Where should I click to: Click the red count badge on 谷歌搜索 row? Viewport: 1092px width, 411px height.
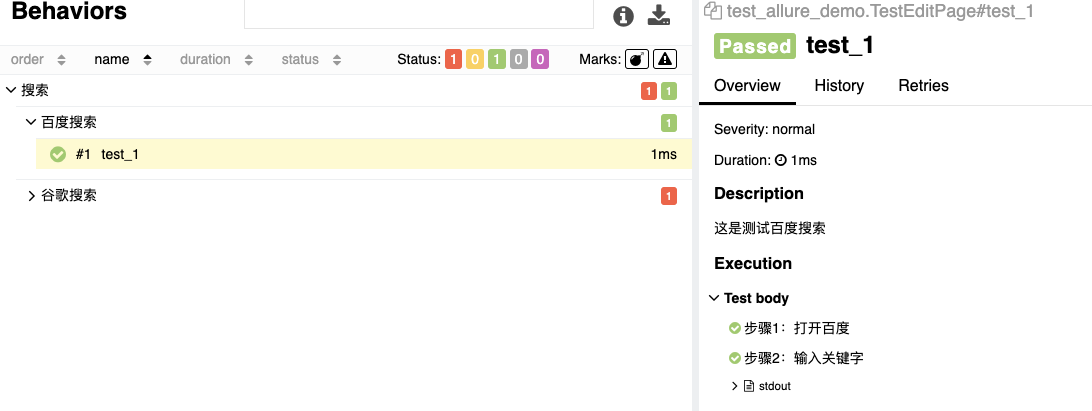669,196
